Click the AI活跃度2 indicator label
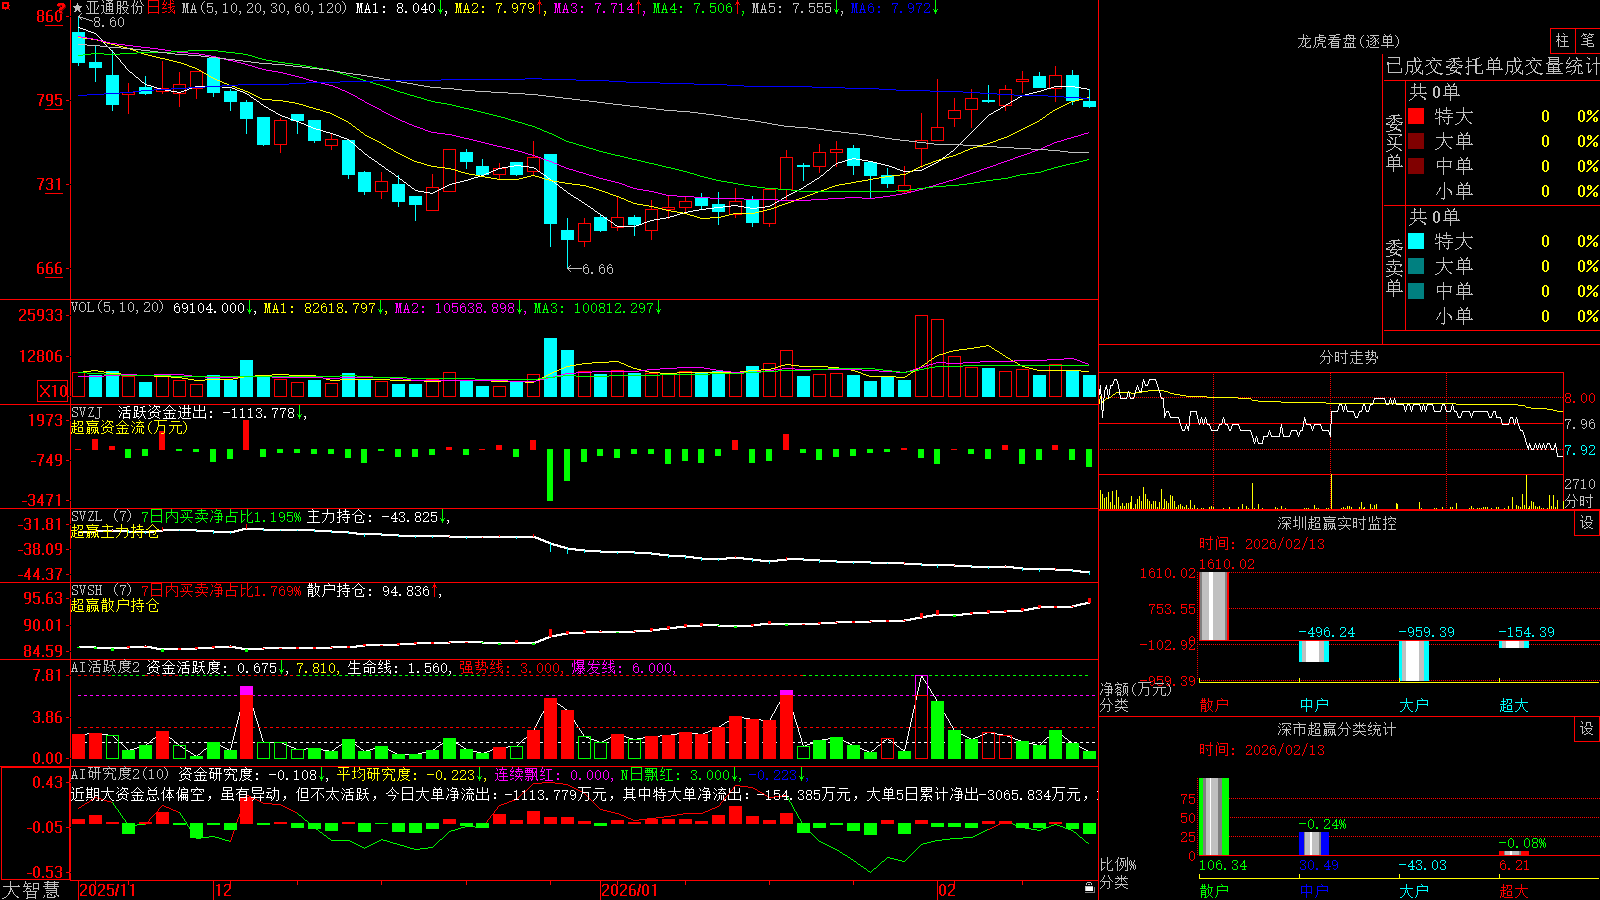Screen dimensions: 1600x900 [x=105, y=668]
